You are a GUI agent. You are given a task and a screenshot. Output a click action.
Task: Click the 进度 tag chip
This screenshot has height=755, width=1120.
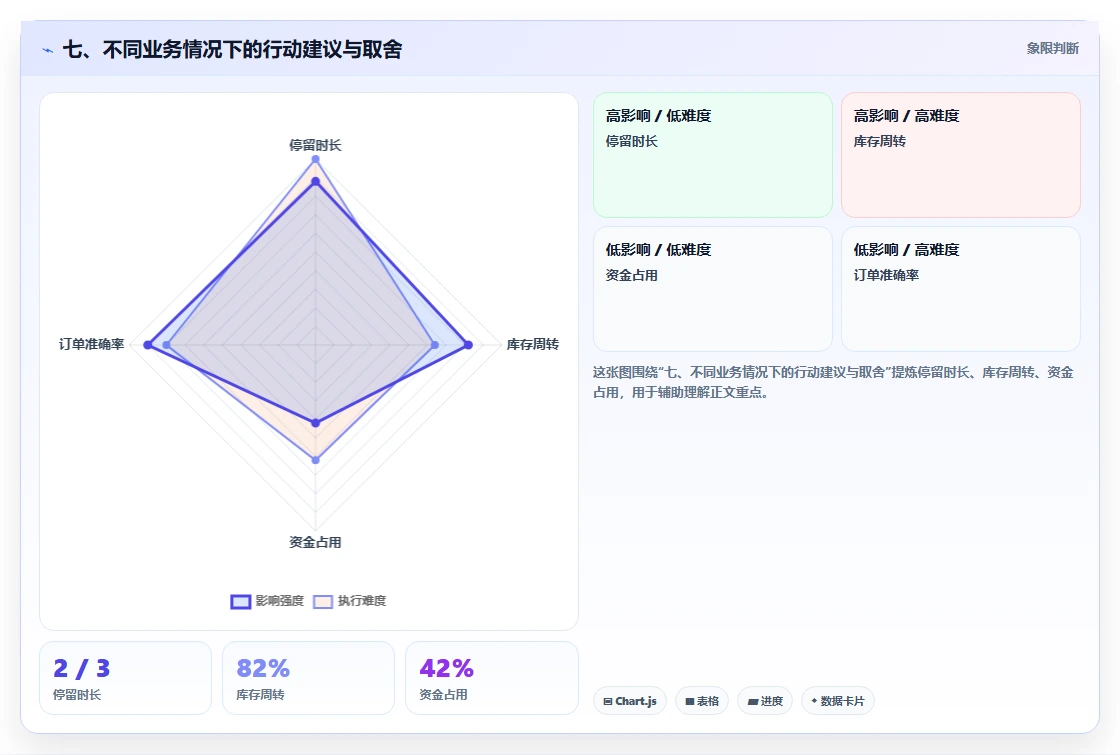765,701
